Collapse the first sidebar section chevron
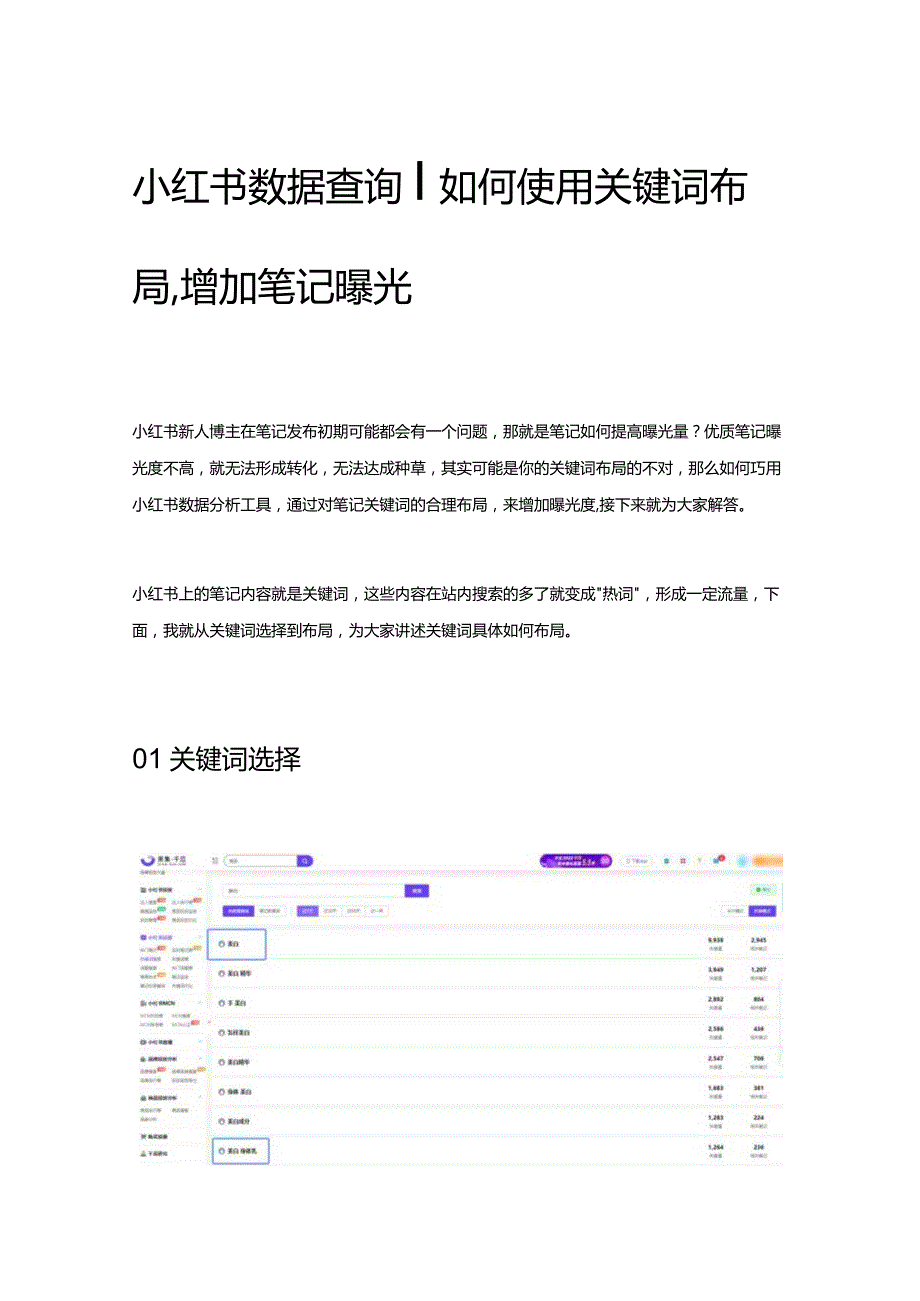 pyautogui.click(x=200, y=890)
